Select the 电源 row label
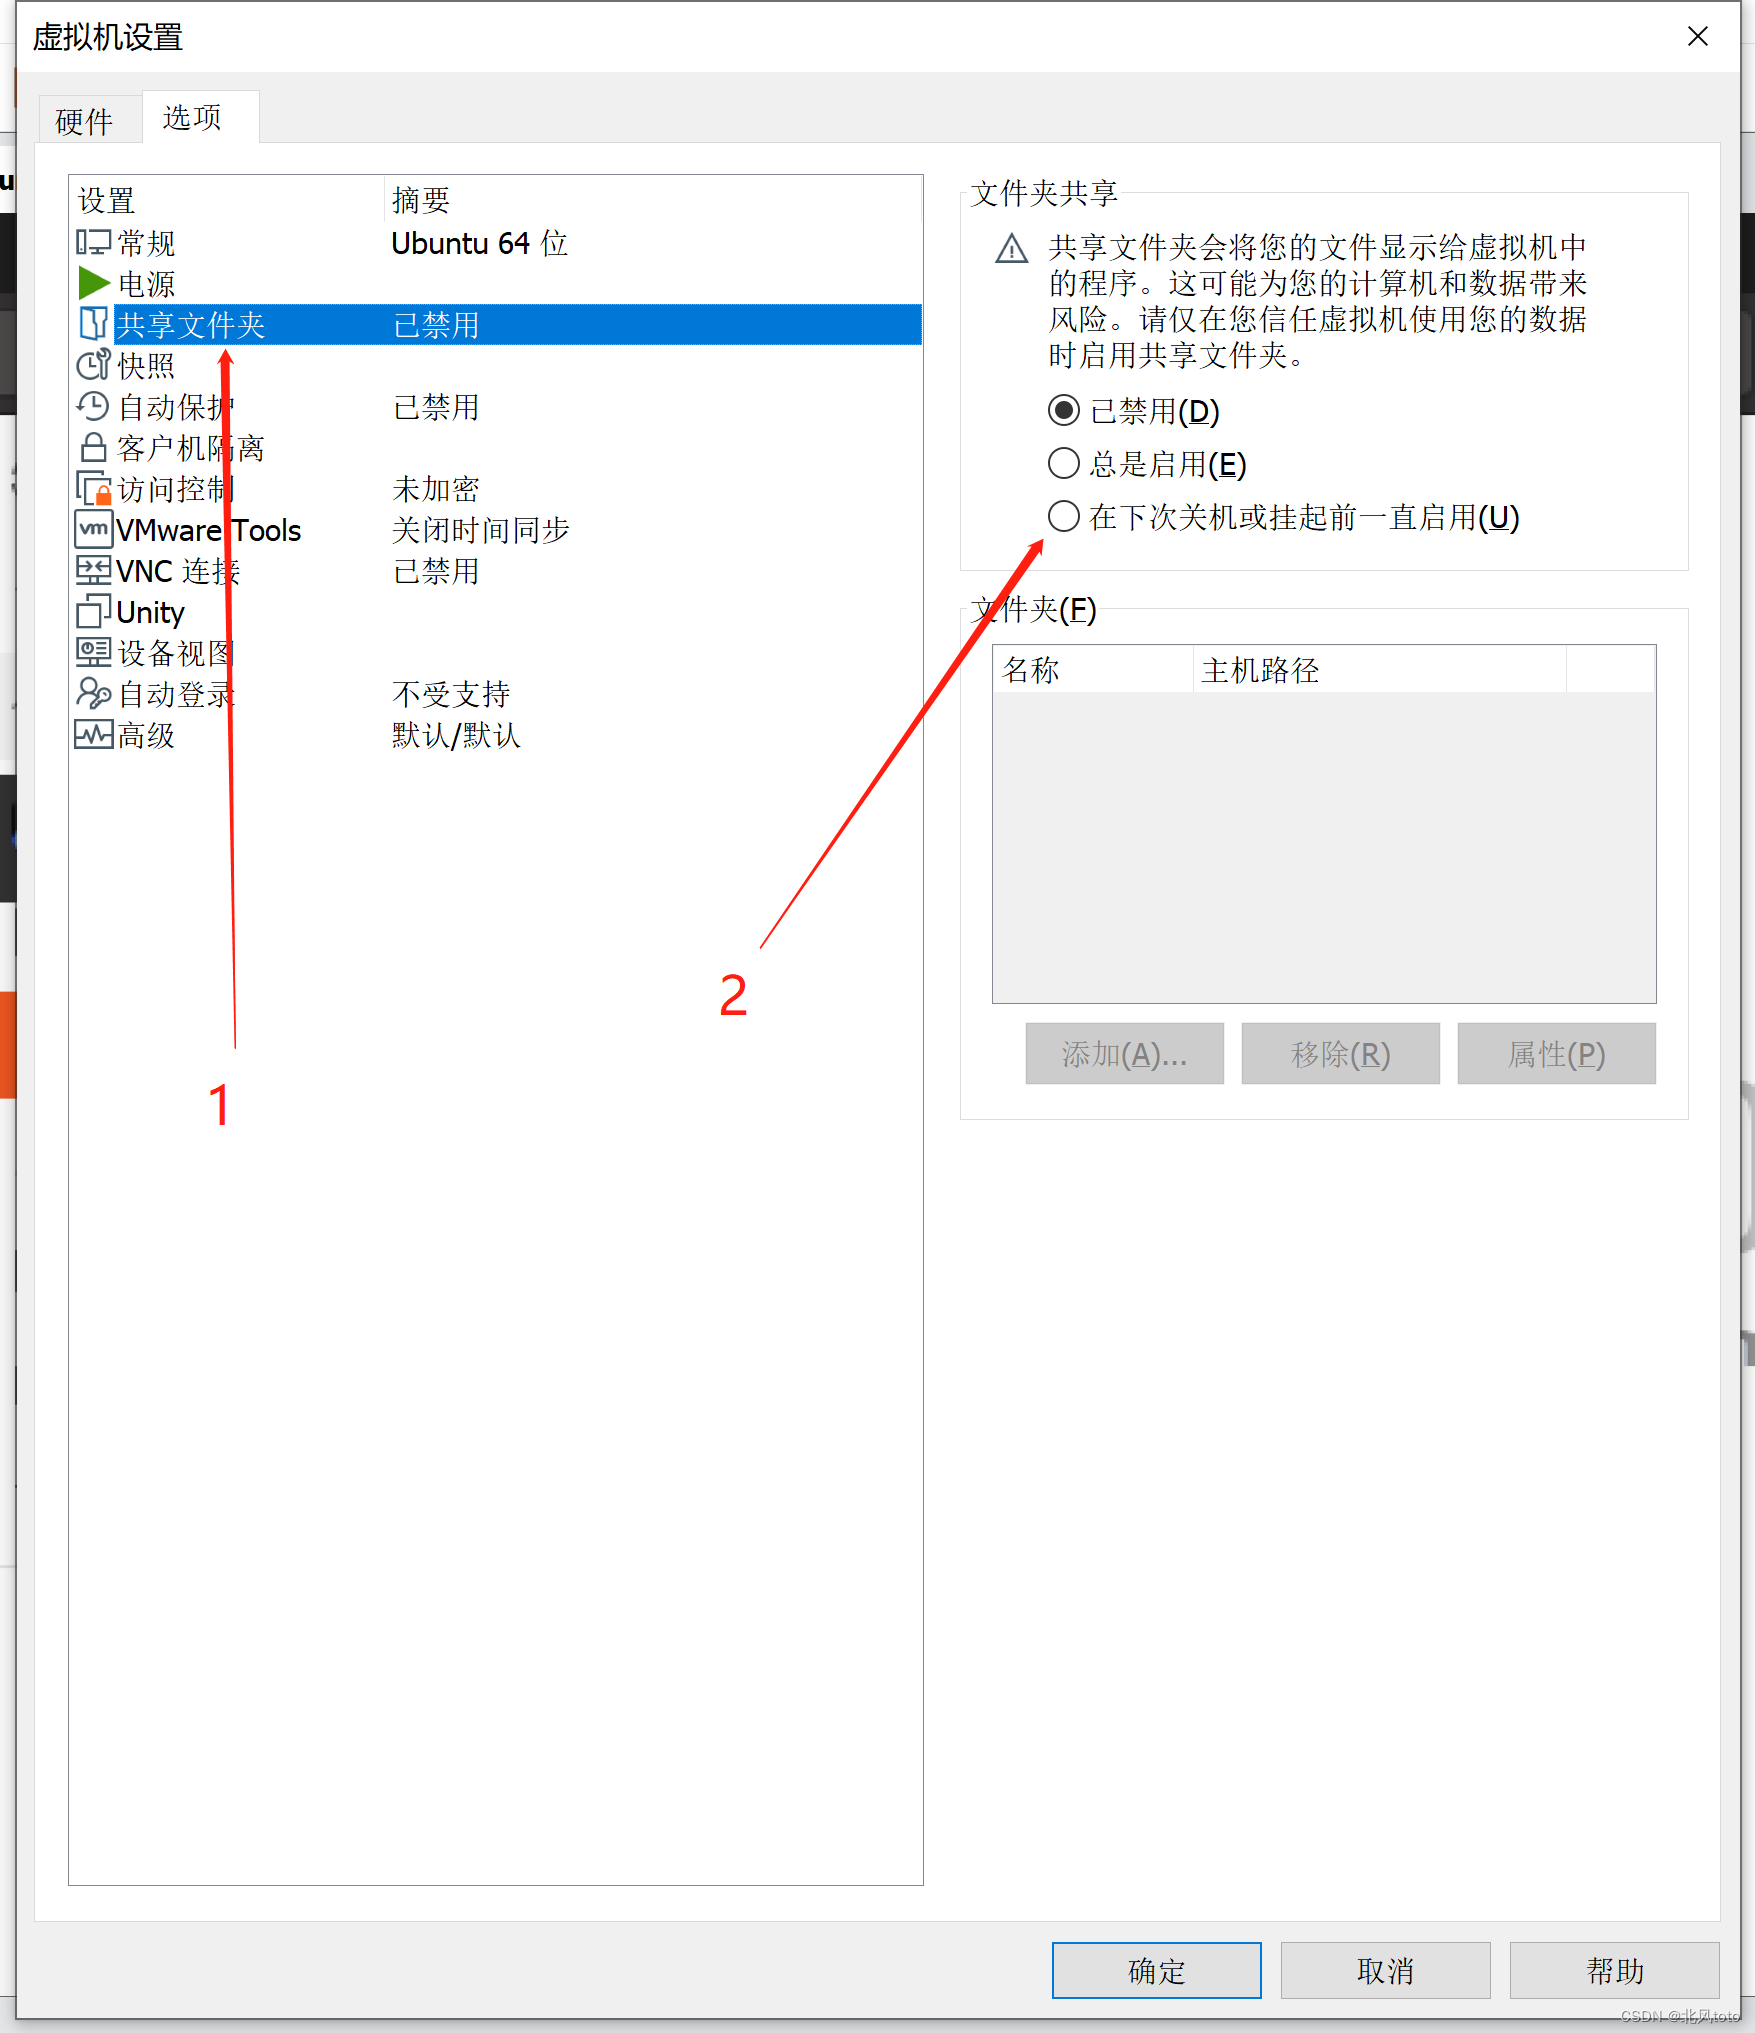Viewport: 1755px width, 2033px height. 147,284
